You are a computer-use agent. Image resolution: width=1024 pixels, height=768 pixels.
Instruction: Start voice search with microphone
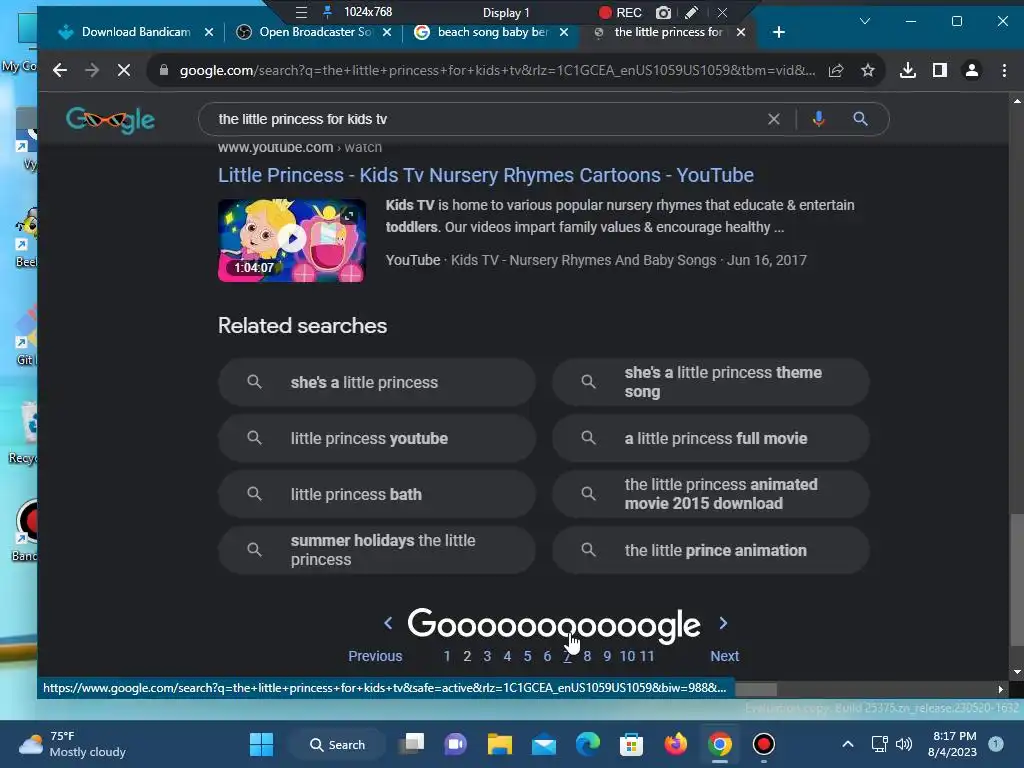click(818, 119)
